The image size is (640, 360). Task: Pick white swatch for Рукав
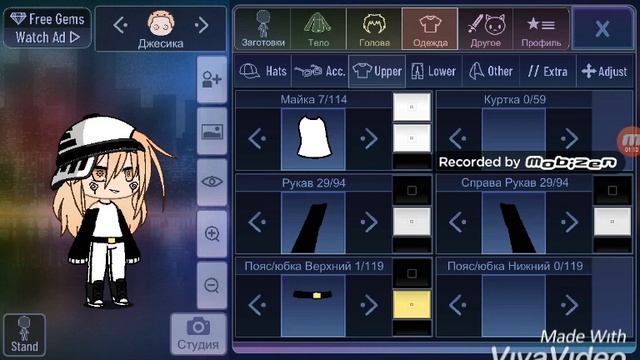point(412,222)
